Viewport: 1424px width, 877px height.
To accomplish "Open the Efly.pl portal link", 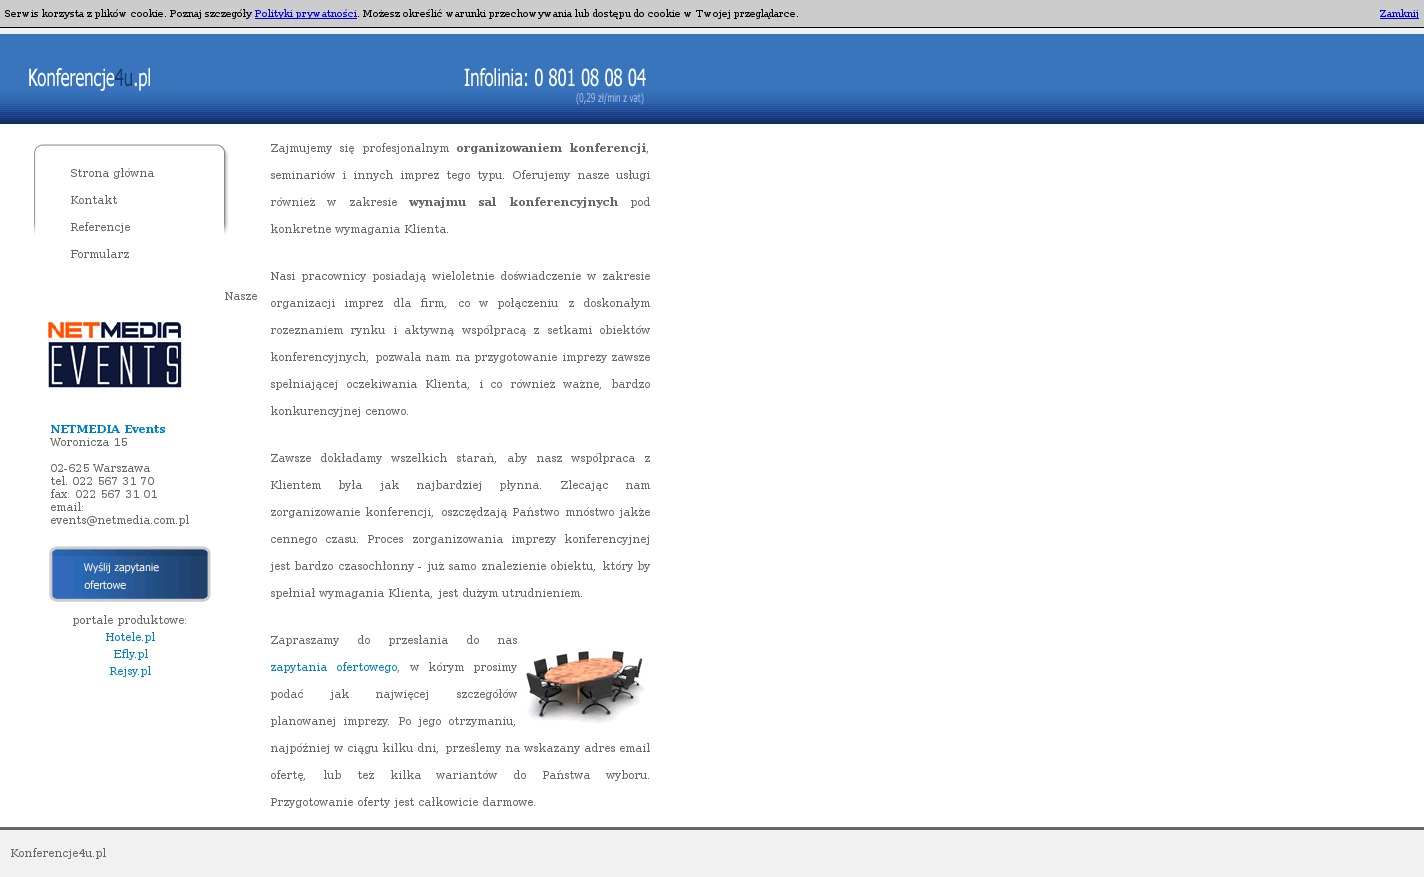I will [x=130, y=654].
